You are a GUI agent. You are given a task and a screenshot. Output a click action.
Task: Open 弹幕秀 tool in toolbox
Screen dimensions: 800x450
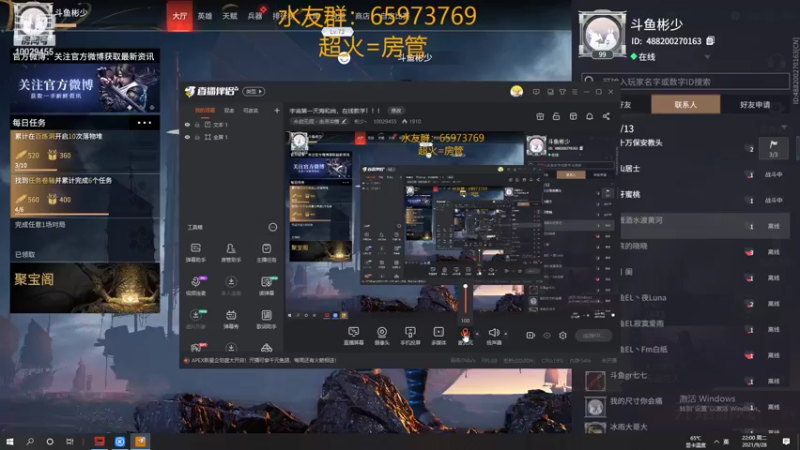pyautogui.click(x=231, y=319)
